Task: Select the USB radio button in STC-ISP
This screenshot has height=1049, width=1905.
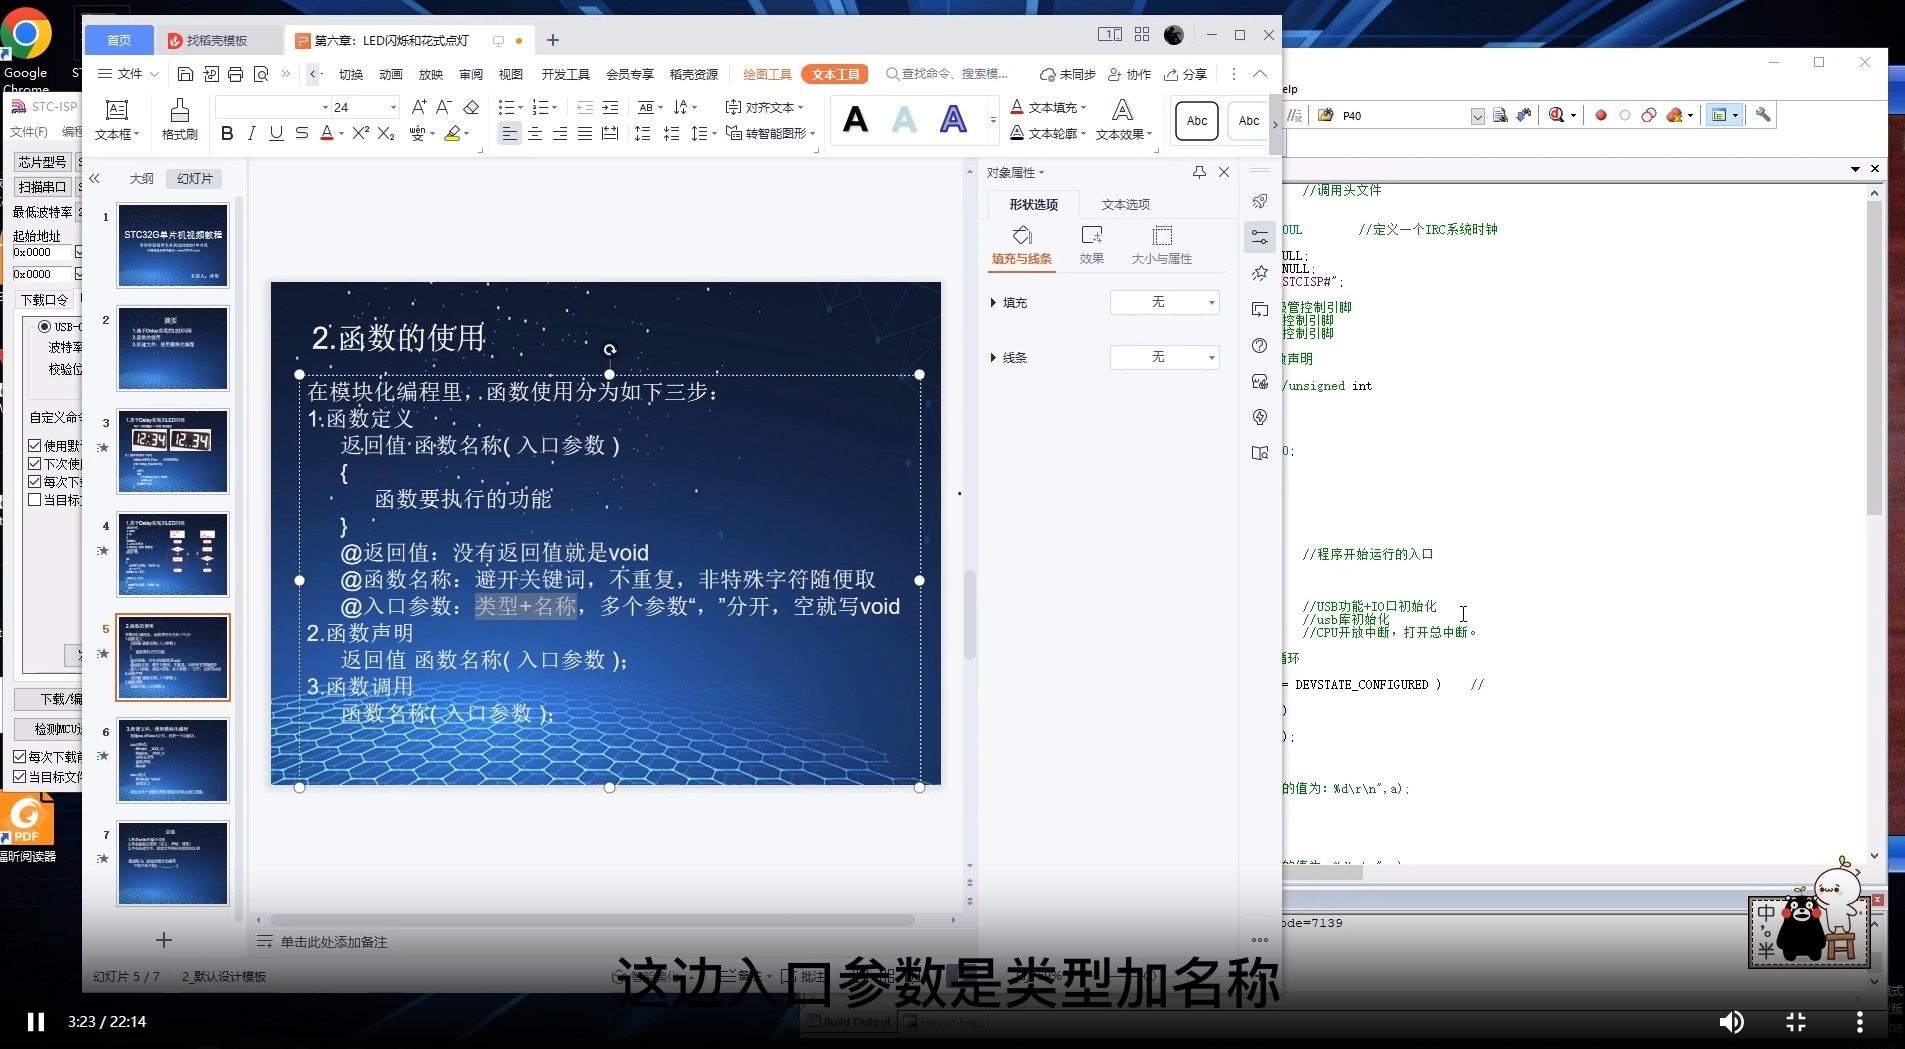Action: [45, 327]
